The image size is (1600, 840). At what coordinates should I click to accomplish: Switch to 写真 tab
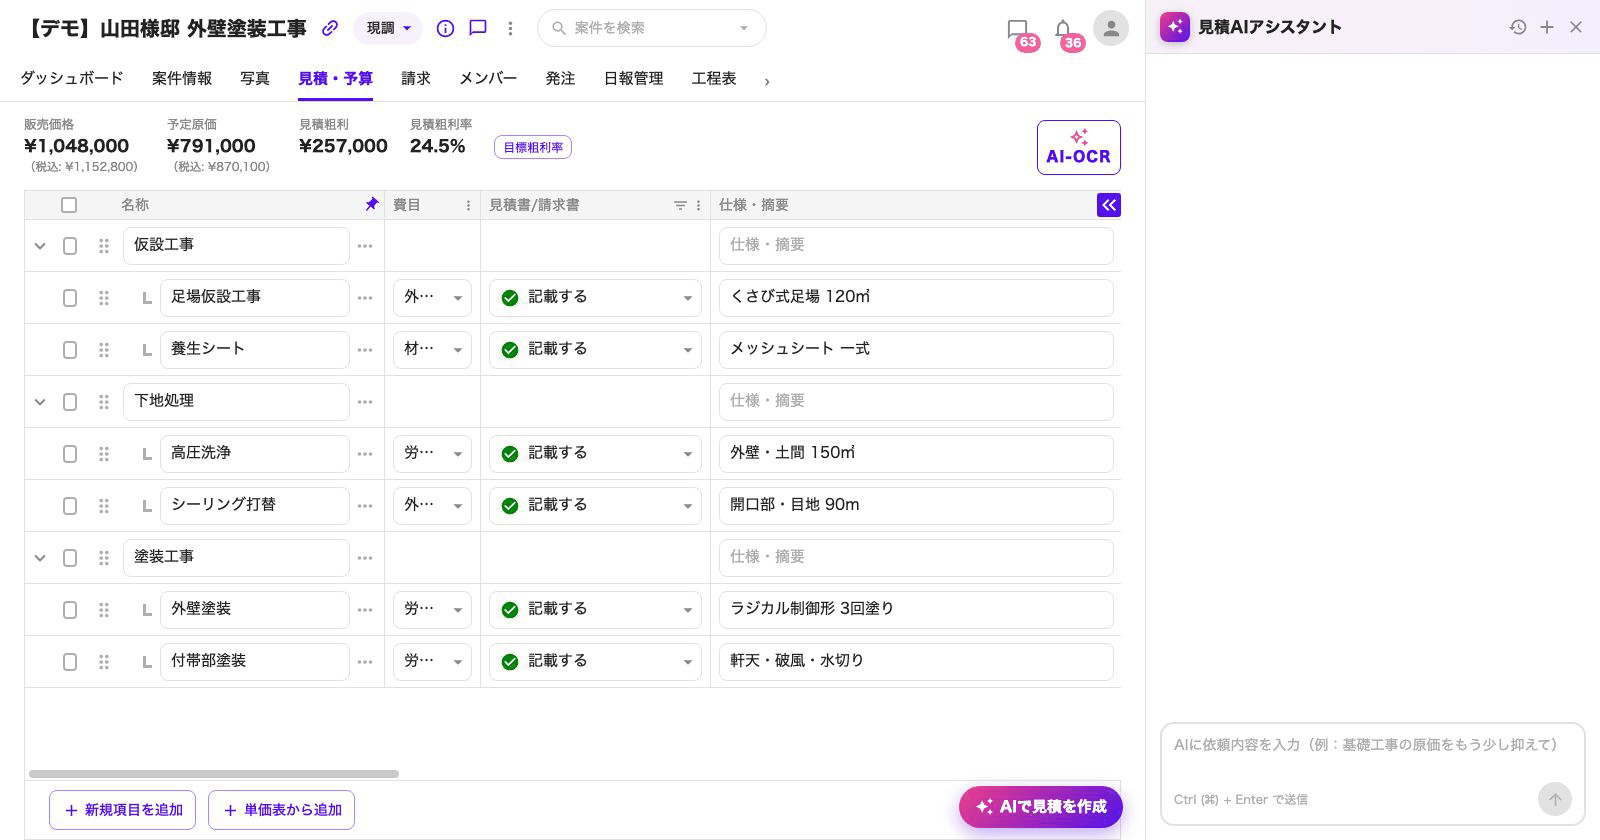[255, 78]
